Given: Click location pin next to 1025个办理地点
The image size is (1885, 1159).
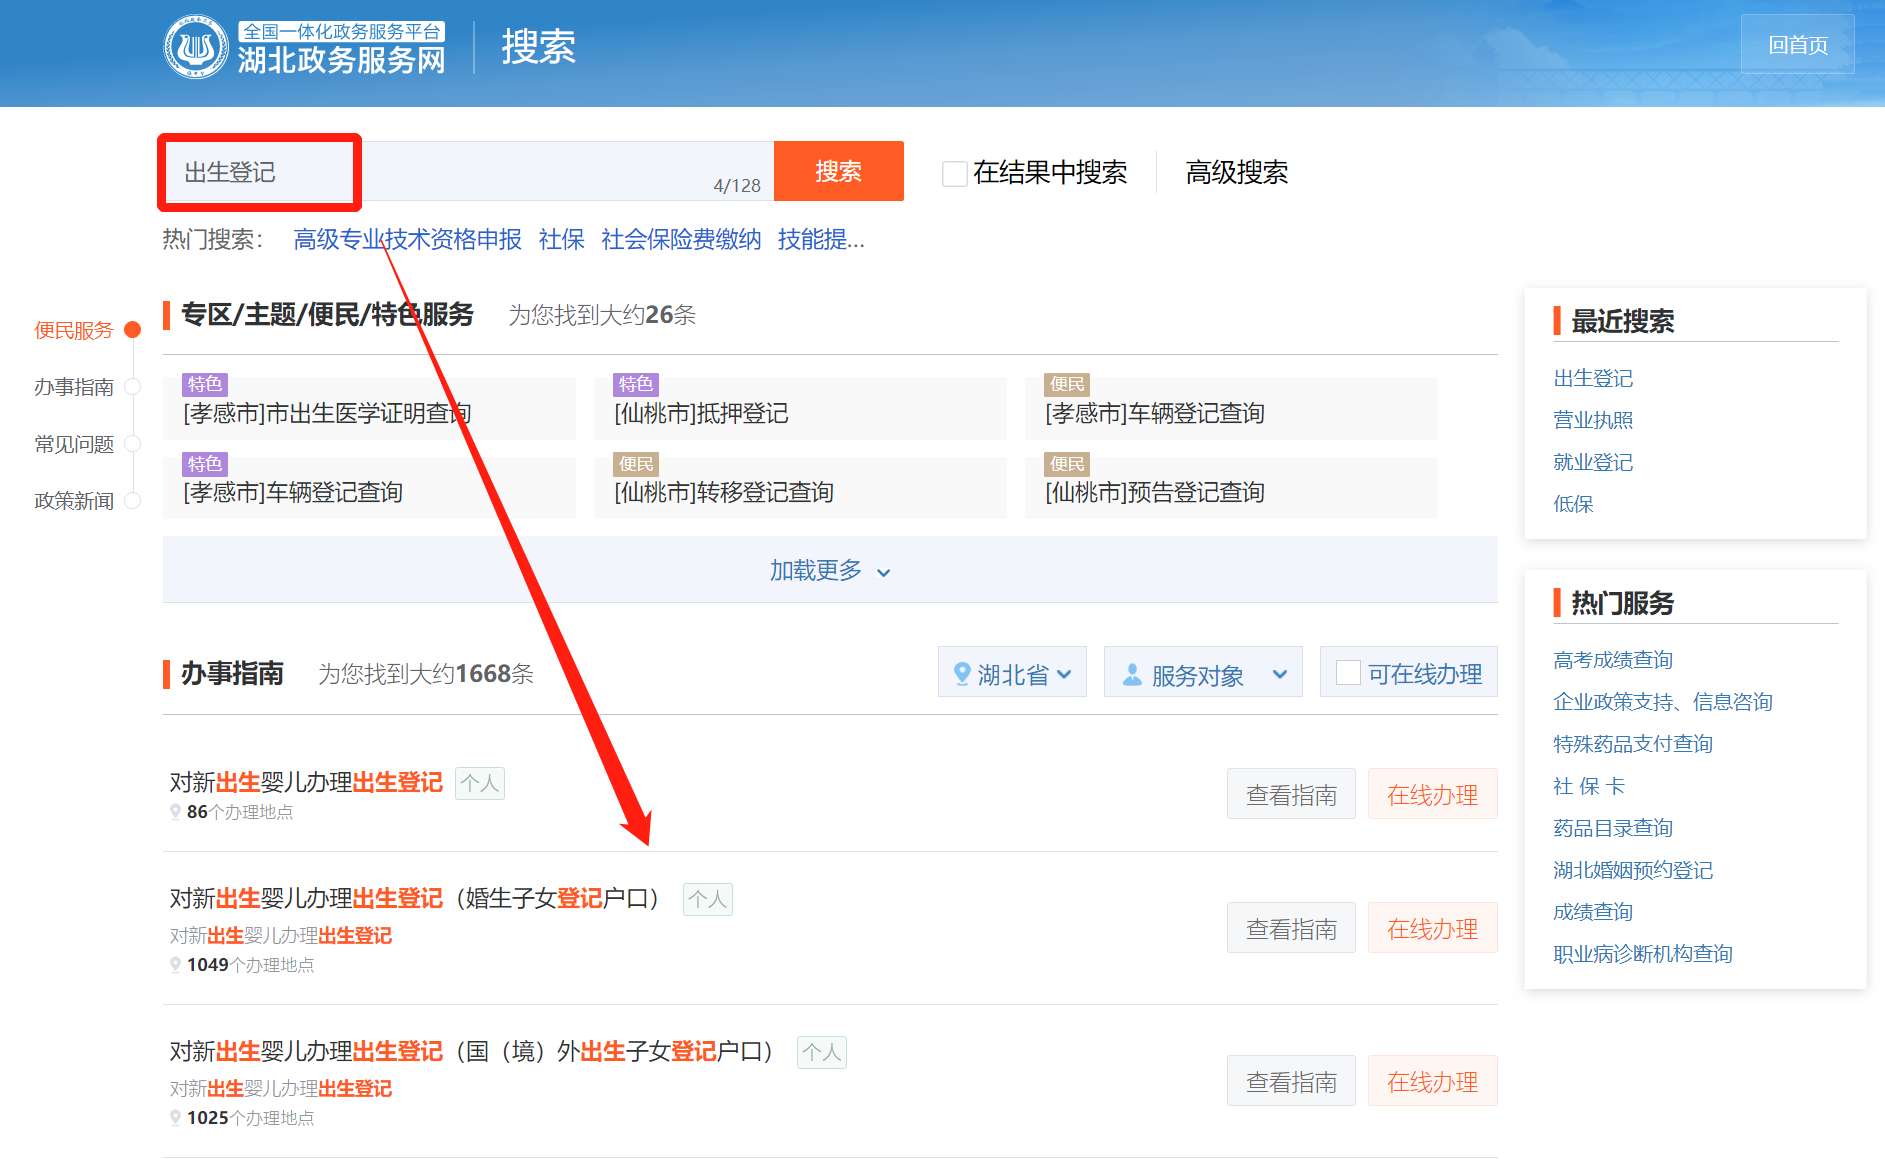Looking at the screenshot, I should click(x=176, y=1118).
